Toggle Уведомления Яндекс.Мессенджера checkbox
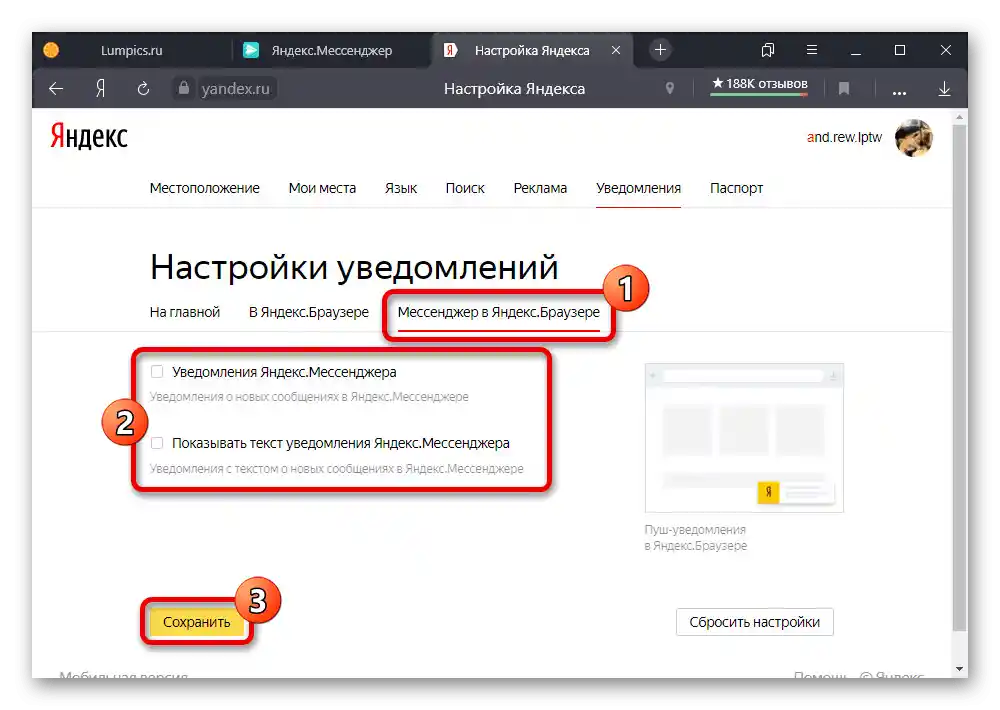1000x710 pixels. (x=157, y=371)
